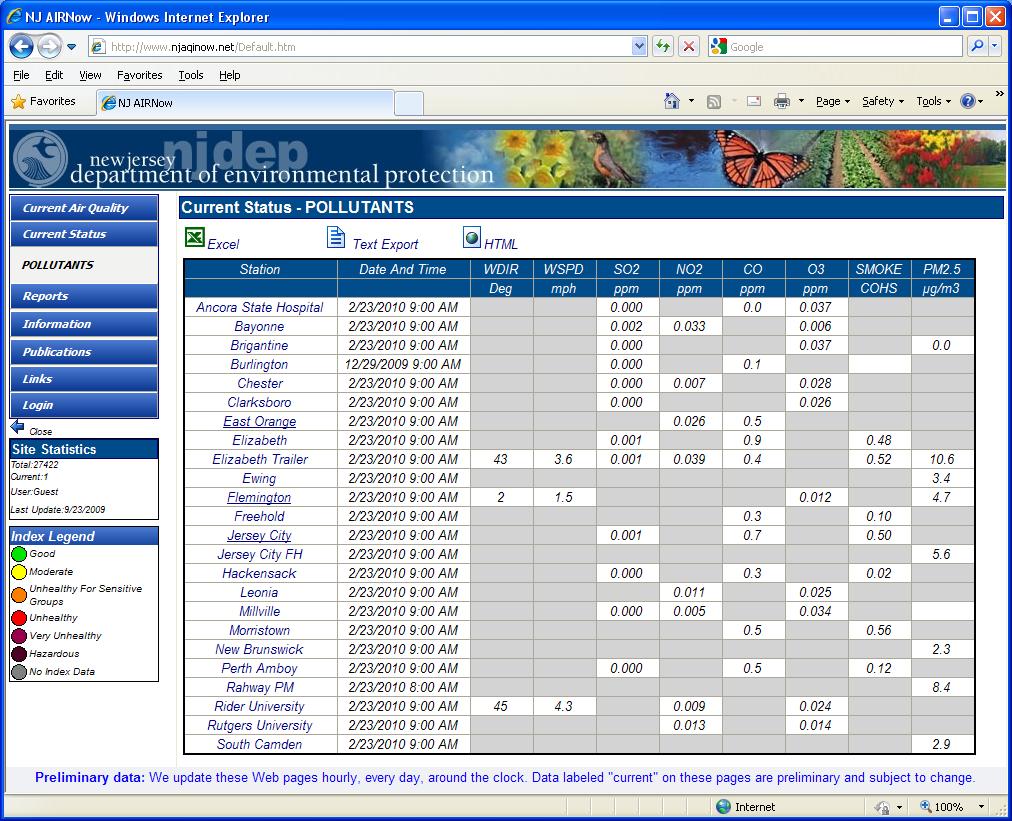Open the View menu
Image resolution: width=1012 pixels, height=821 pixels.
(x=89, y=74)
